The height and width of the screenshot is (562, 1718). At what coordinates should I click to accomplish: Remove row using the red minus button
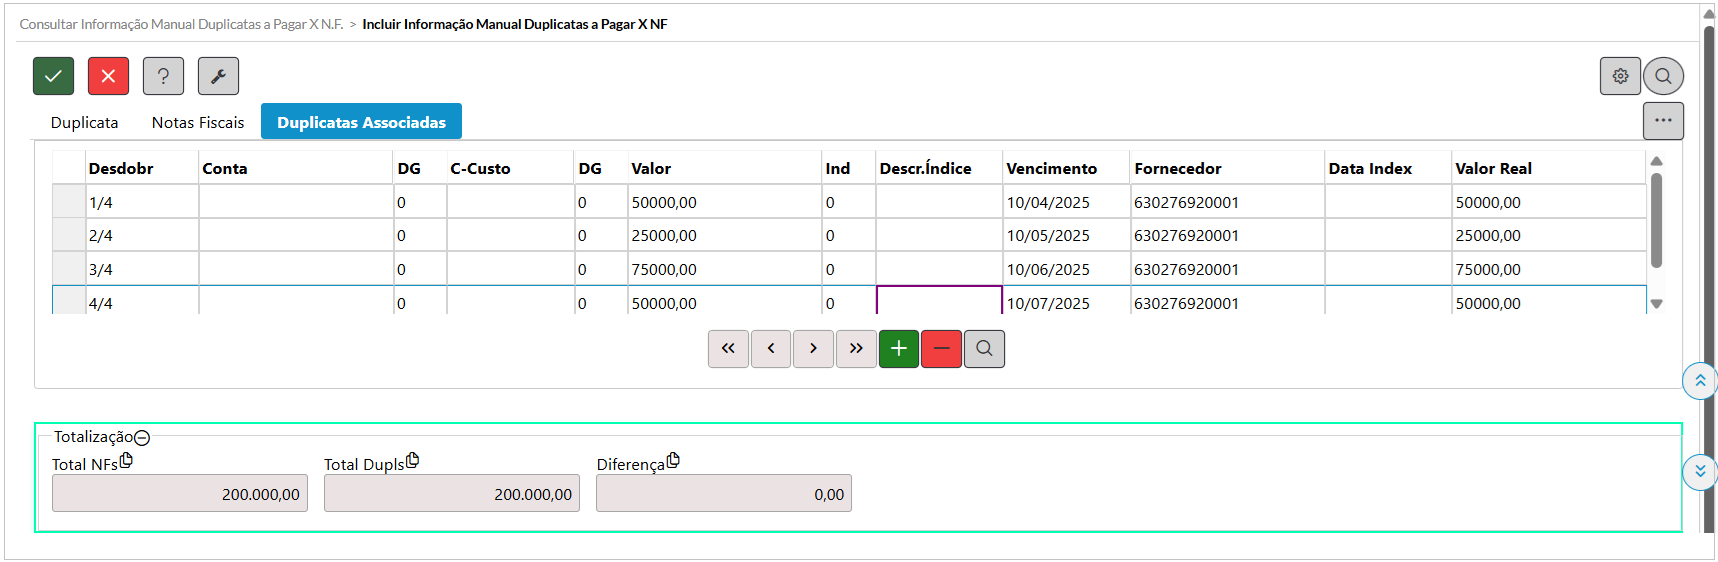tap(941, 349)
